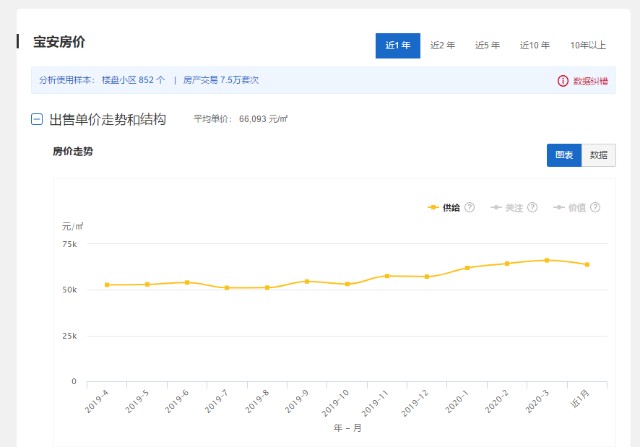This screenshot has width=640, height=447.
Task: Click the help icon next to 关注
Action: pyautogui.click(x=532, y=208)
